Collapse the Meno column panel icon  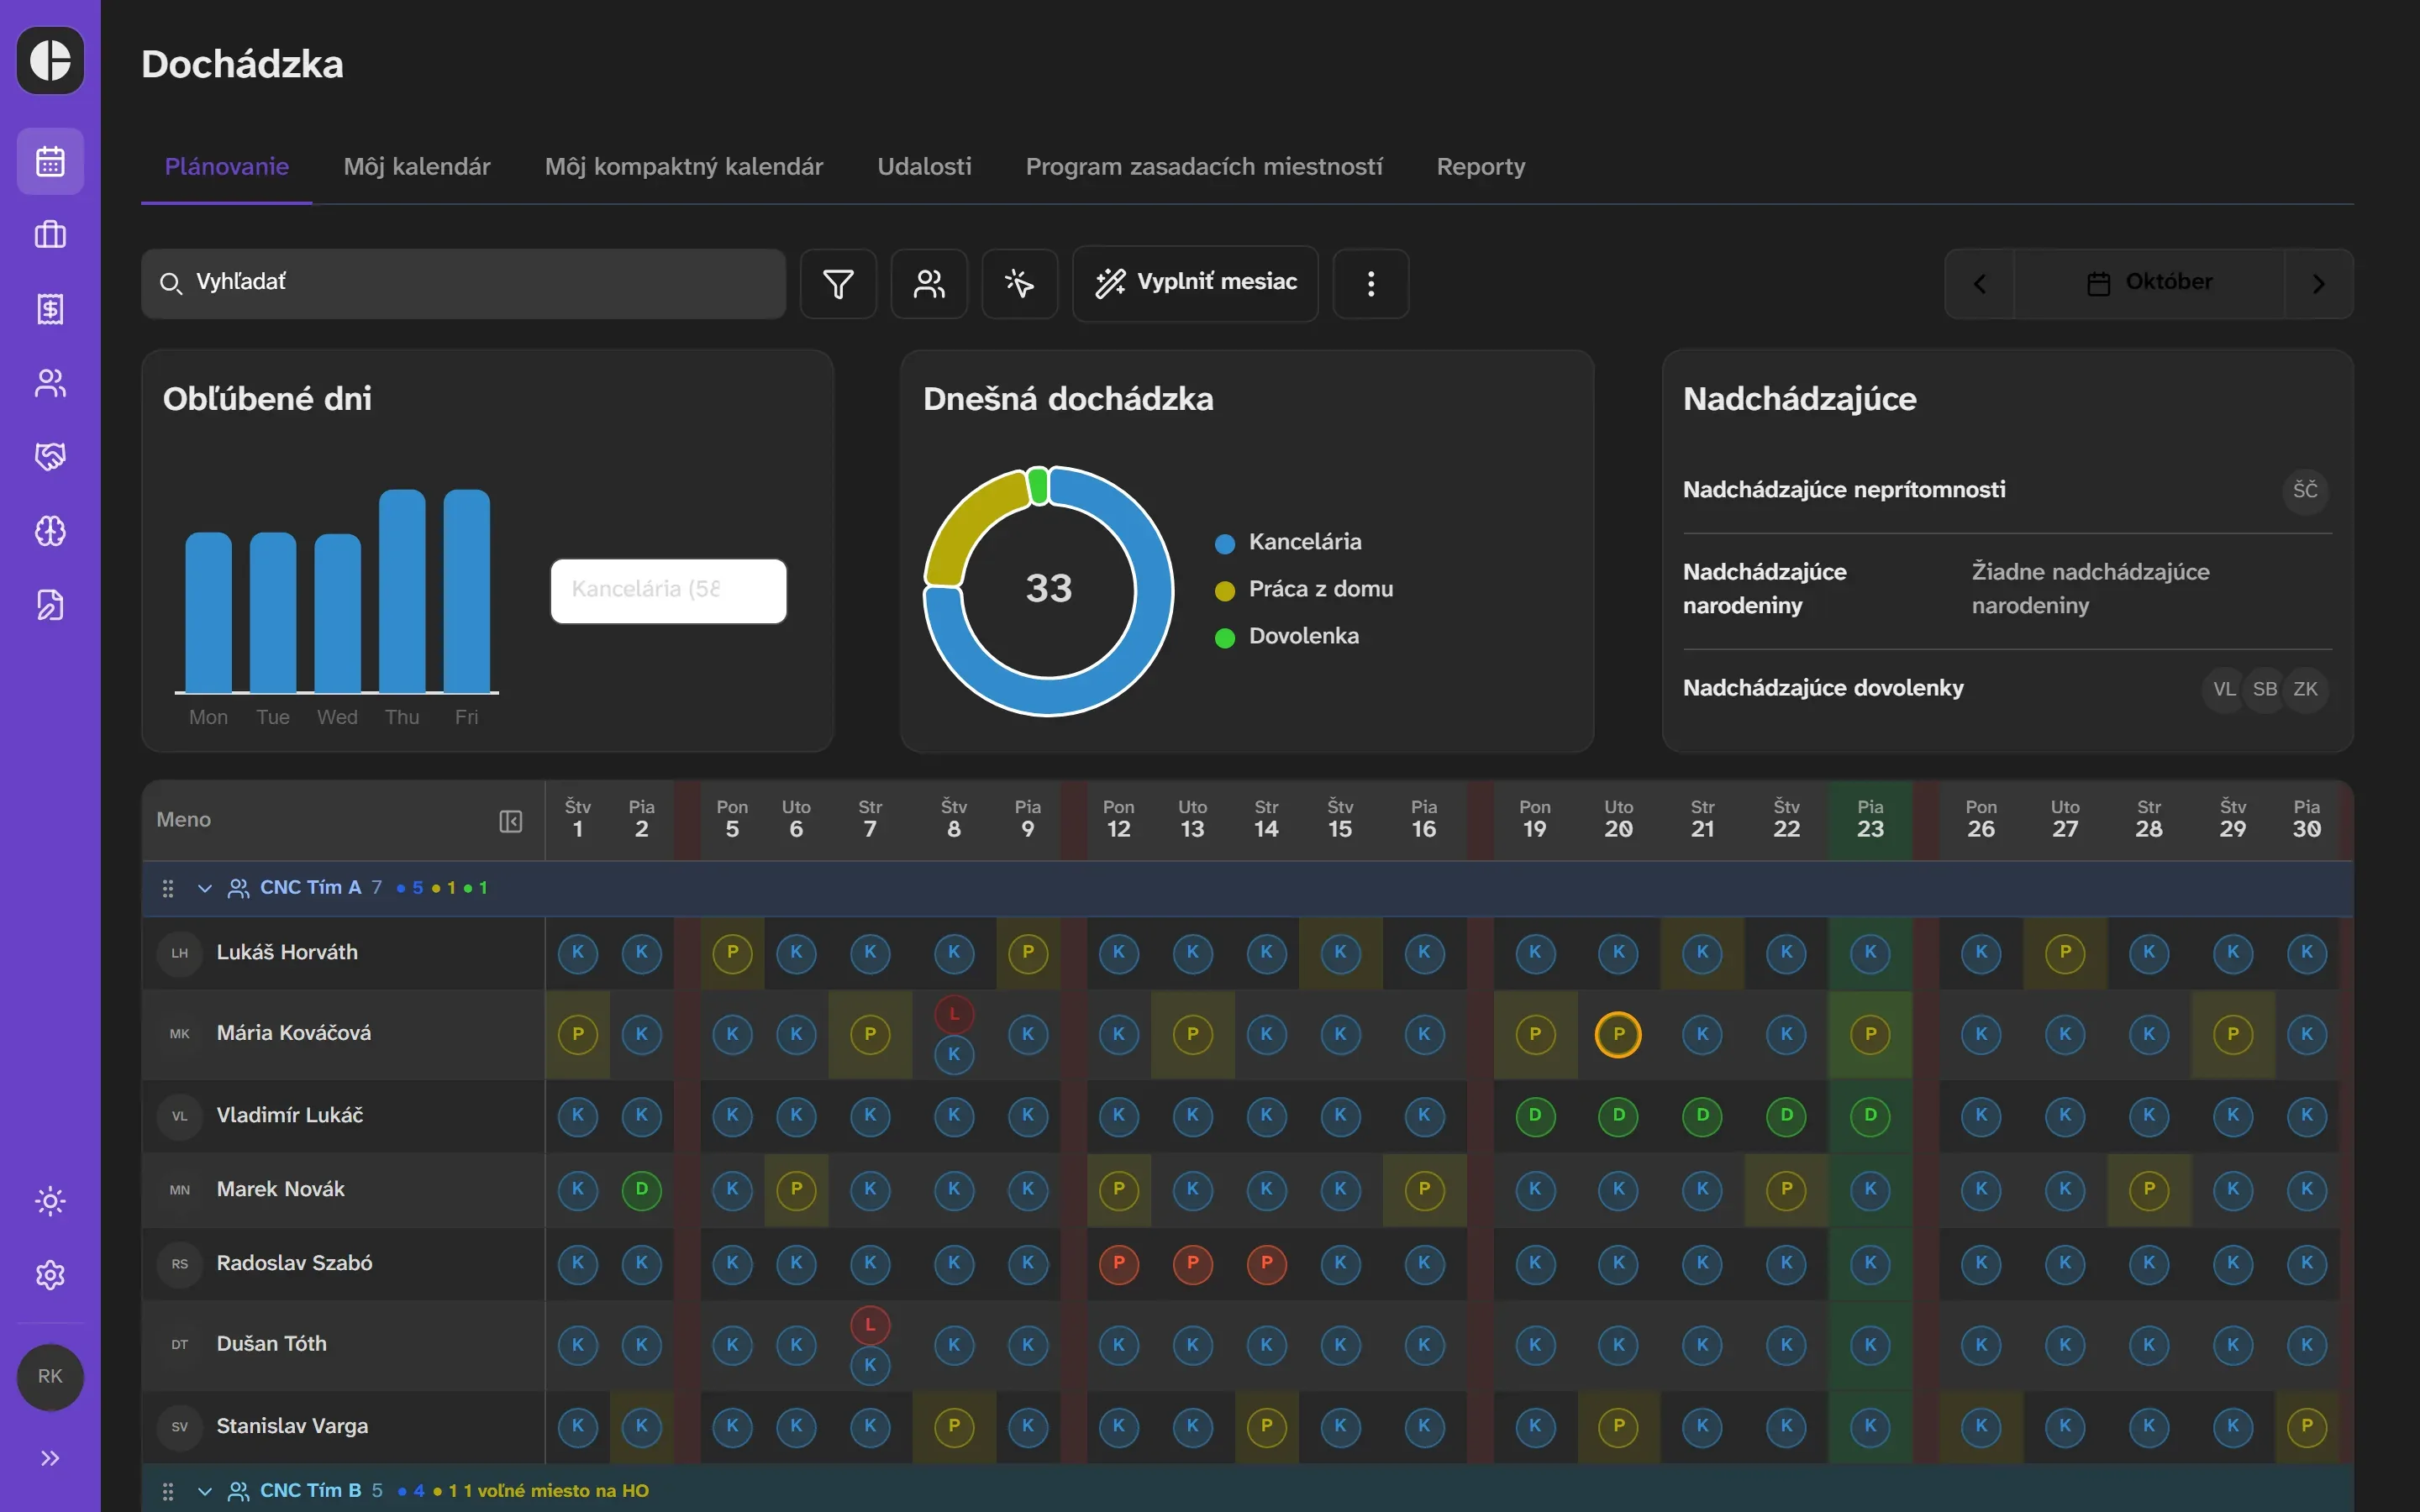click(x=510, y=821)
